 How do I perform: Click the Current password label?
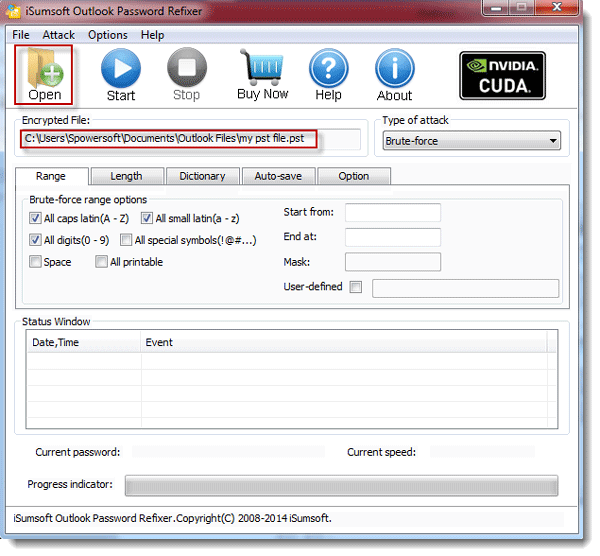click(x=78, y=452)
